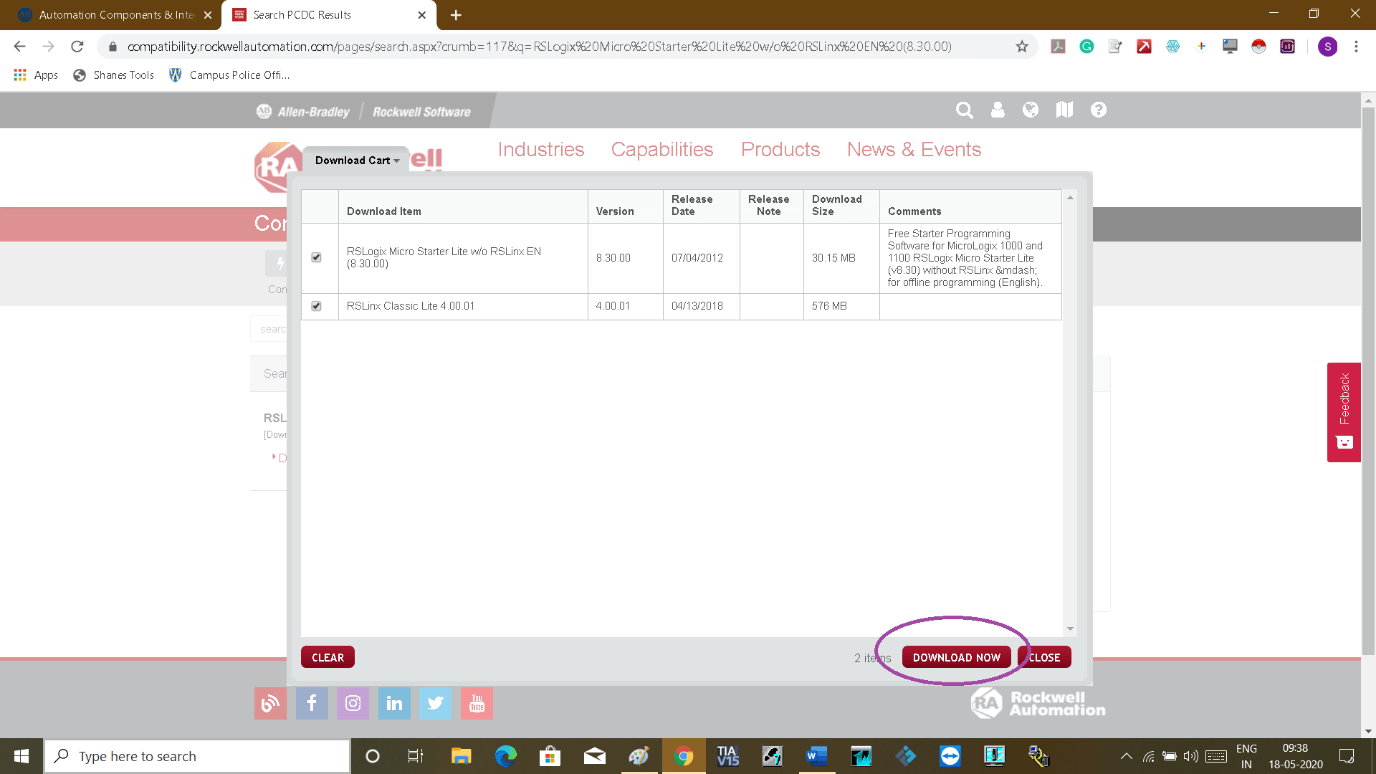Open the Chrome profile avatar S
Image resolution: width=1376 pixels, height=774 pixels.
click(x=1327, y=46)
